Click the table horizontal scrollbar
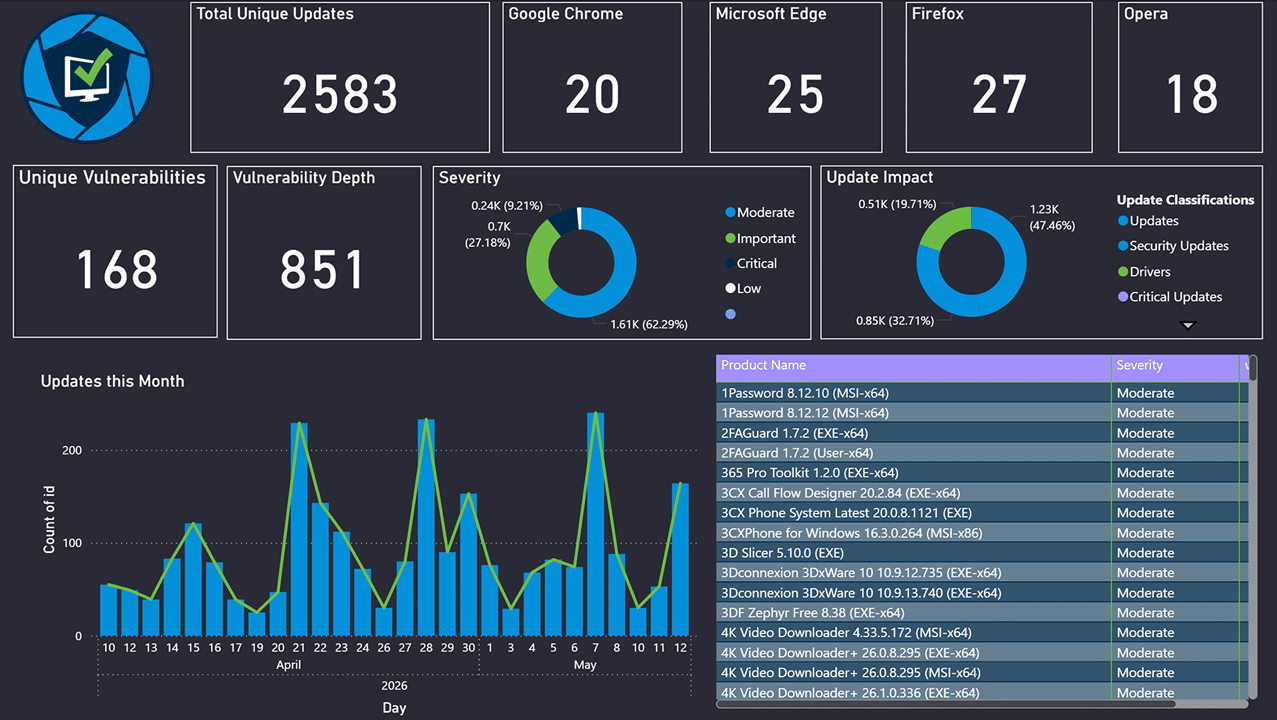 click(x=982, y=705)
